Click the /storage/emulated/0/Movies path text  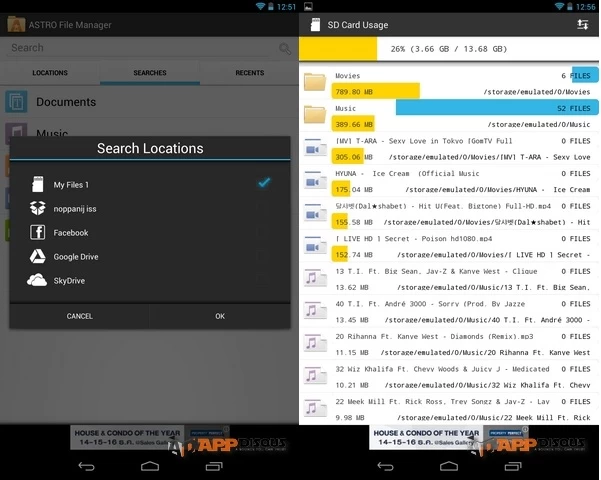537,92
